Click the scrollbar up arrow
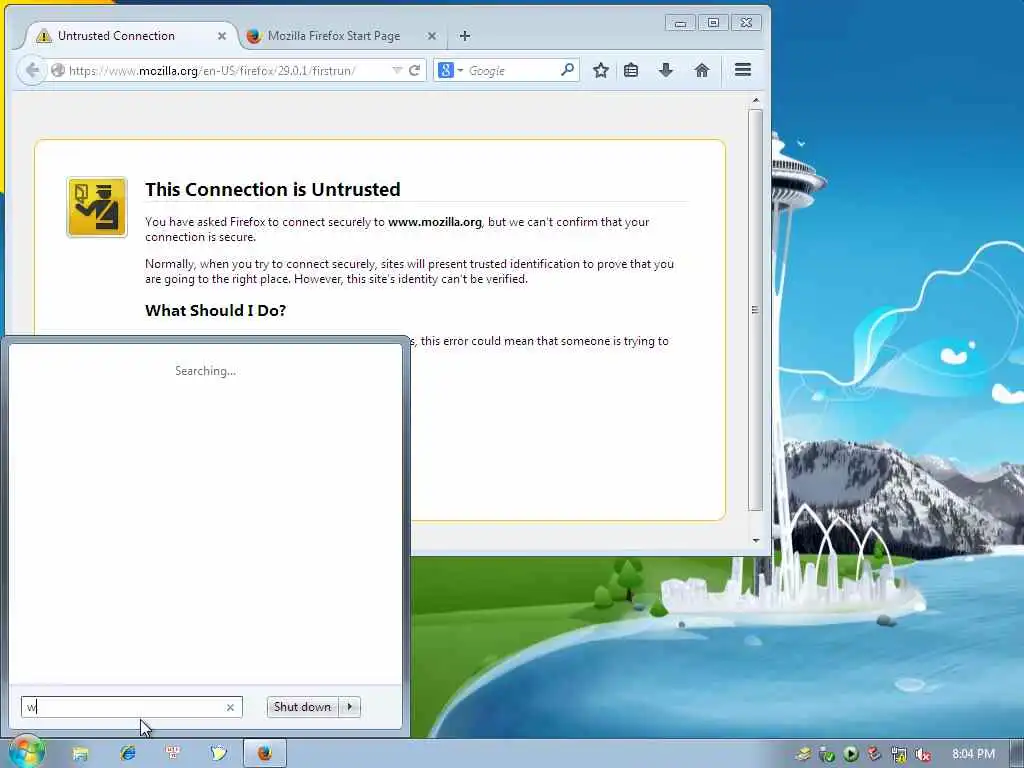 pos(756,101)
